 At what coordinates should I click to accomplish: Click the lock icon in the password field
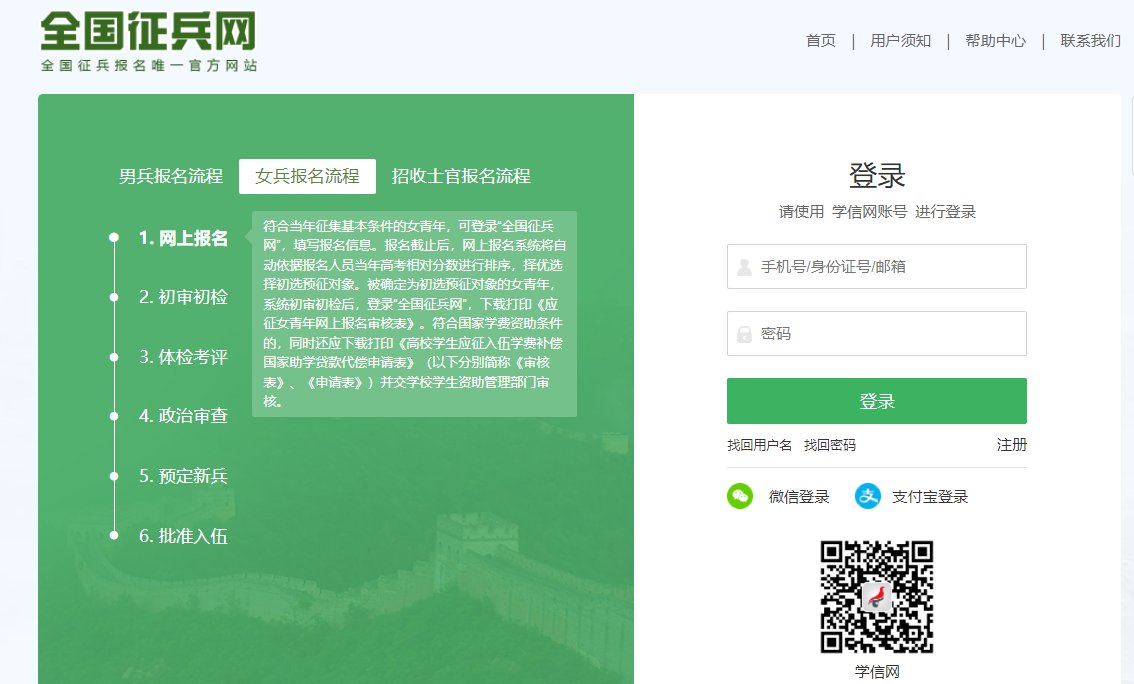coord(744,334)
